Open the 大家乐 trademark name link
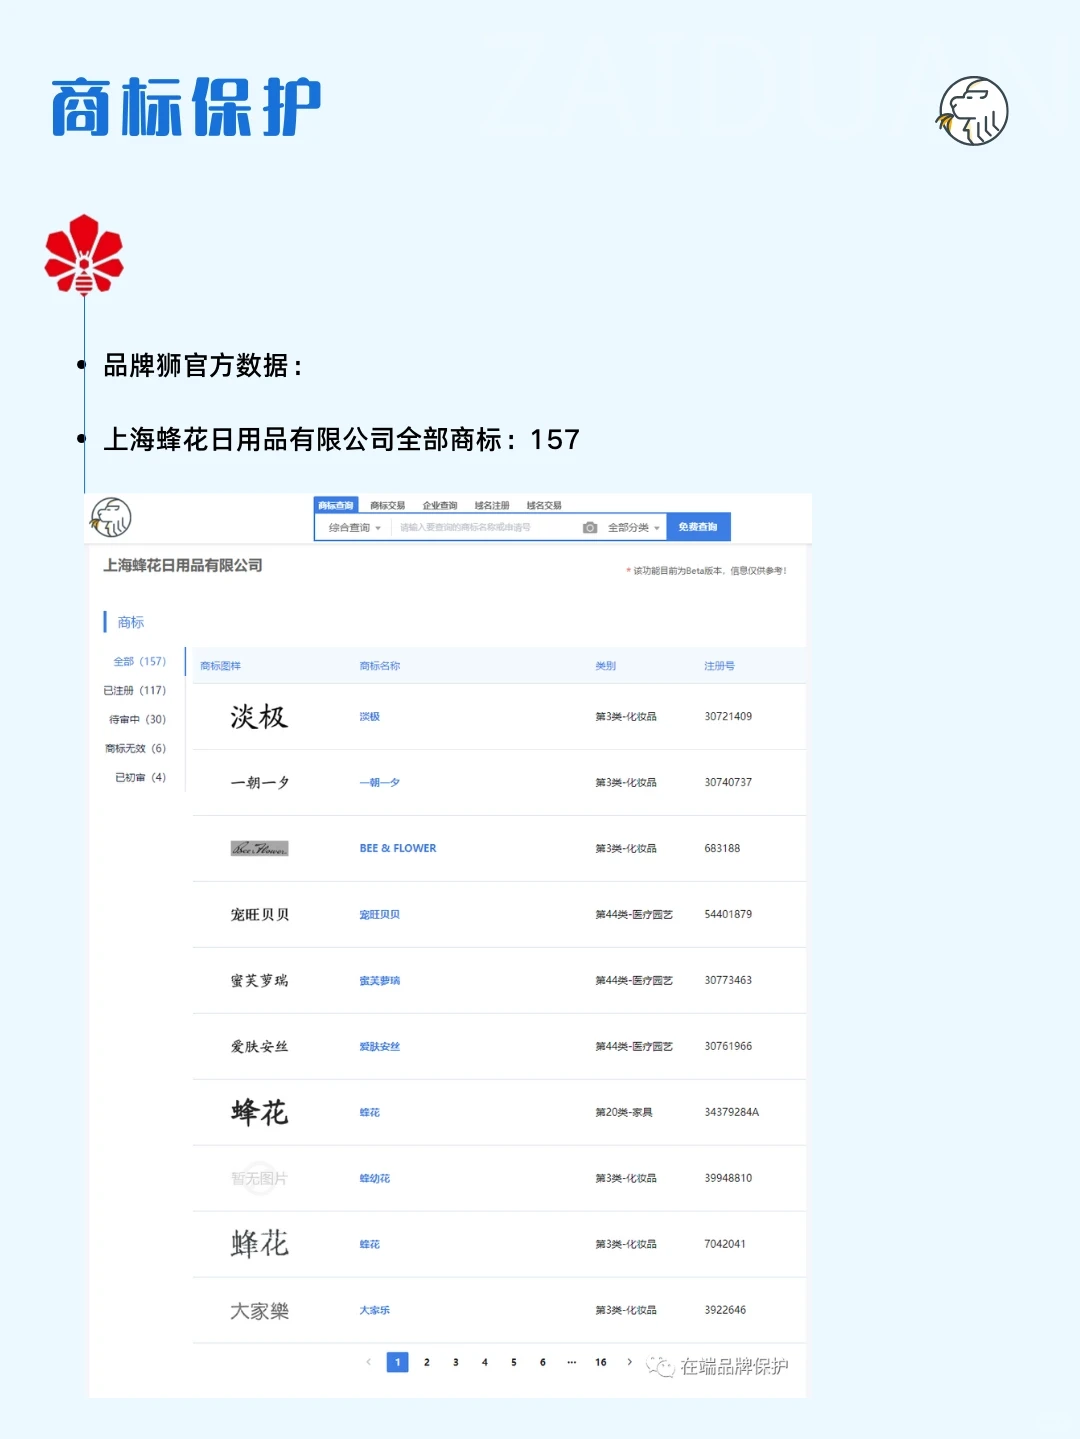Screen dimensions: 1080x1439 (375, 1311)
